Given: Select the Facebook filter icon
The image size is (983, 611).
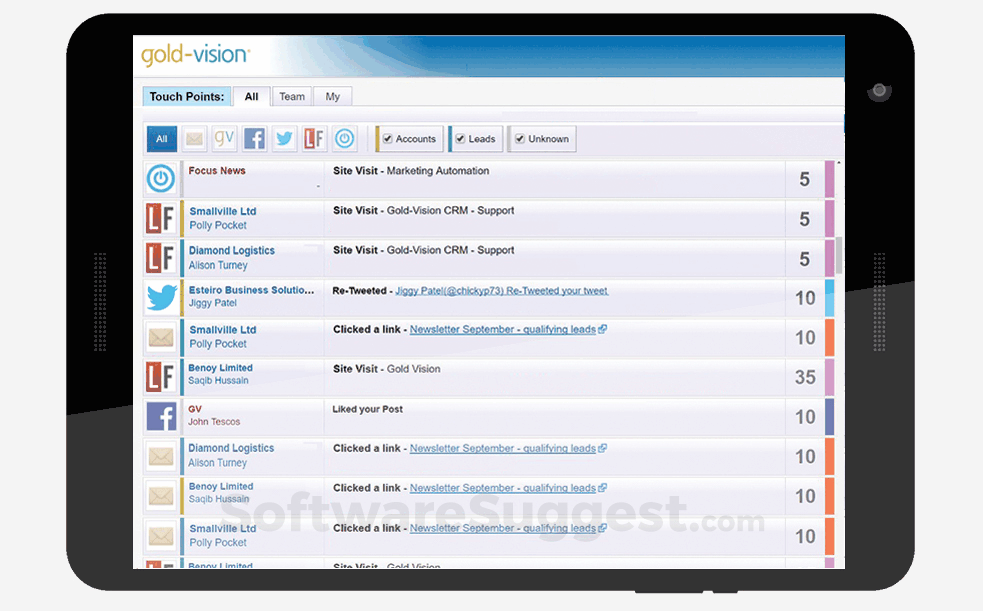Looking at the screenshot, I should (x=254, y=138).
